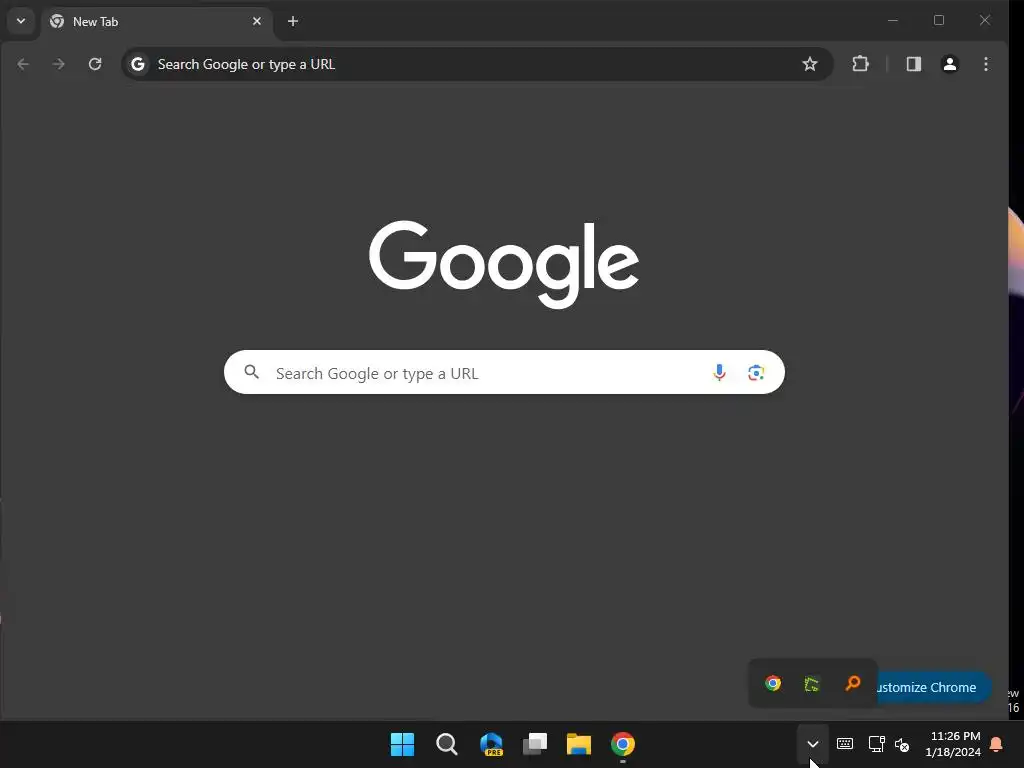1024x768 pixels.
Task: Reload the current page
Action: (95, 64)
